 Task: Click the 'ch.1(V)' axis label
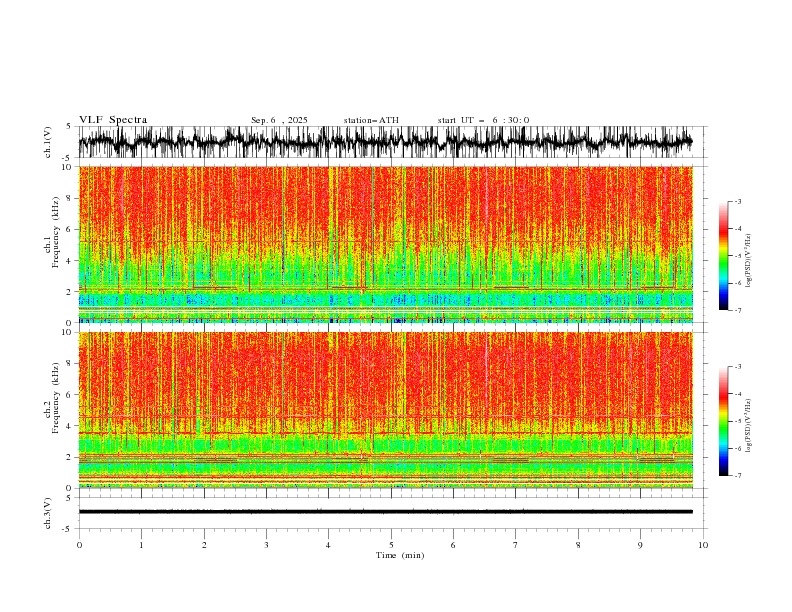pos(48,142)
